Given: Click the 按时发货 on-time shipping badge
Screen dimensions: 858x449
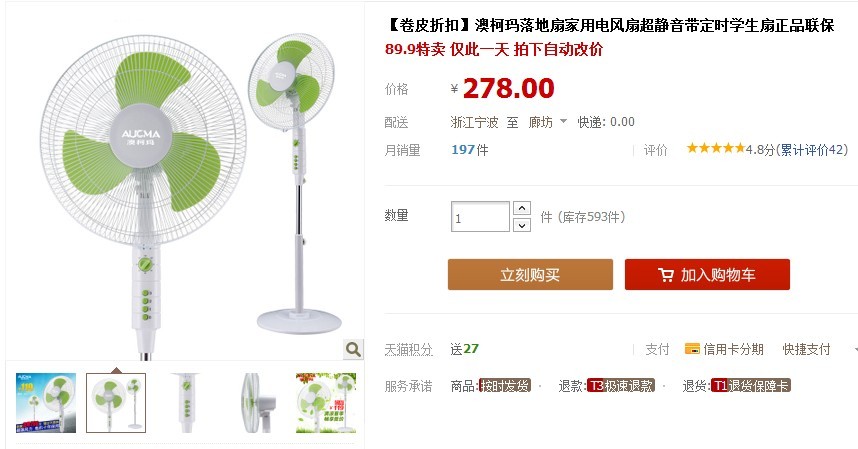Looking at the screenshot, I should coord(505,386).
